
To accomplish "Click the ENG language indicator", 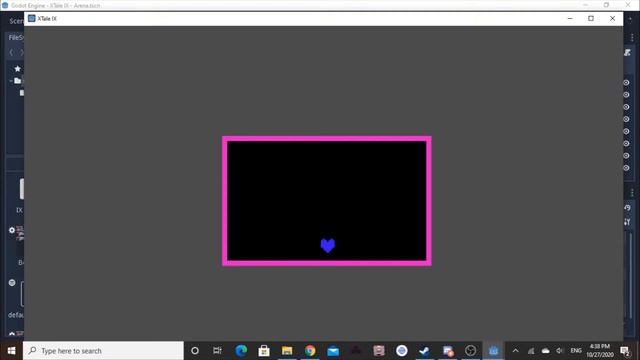I will coord(576,351).
